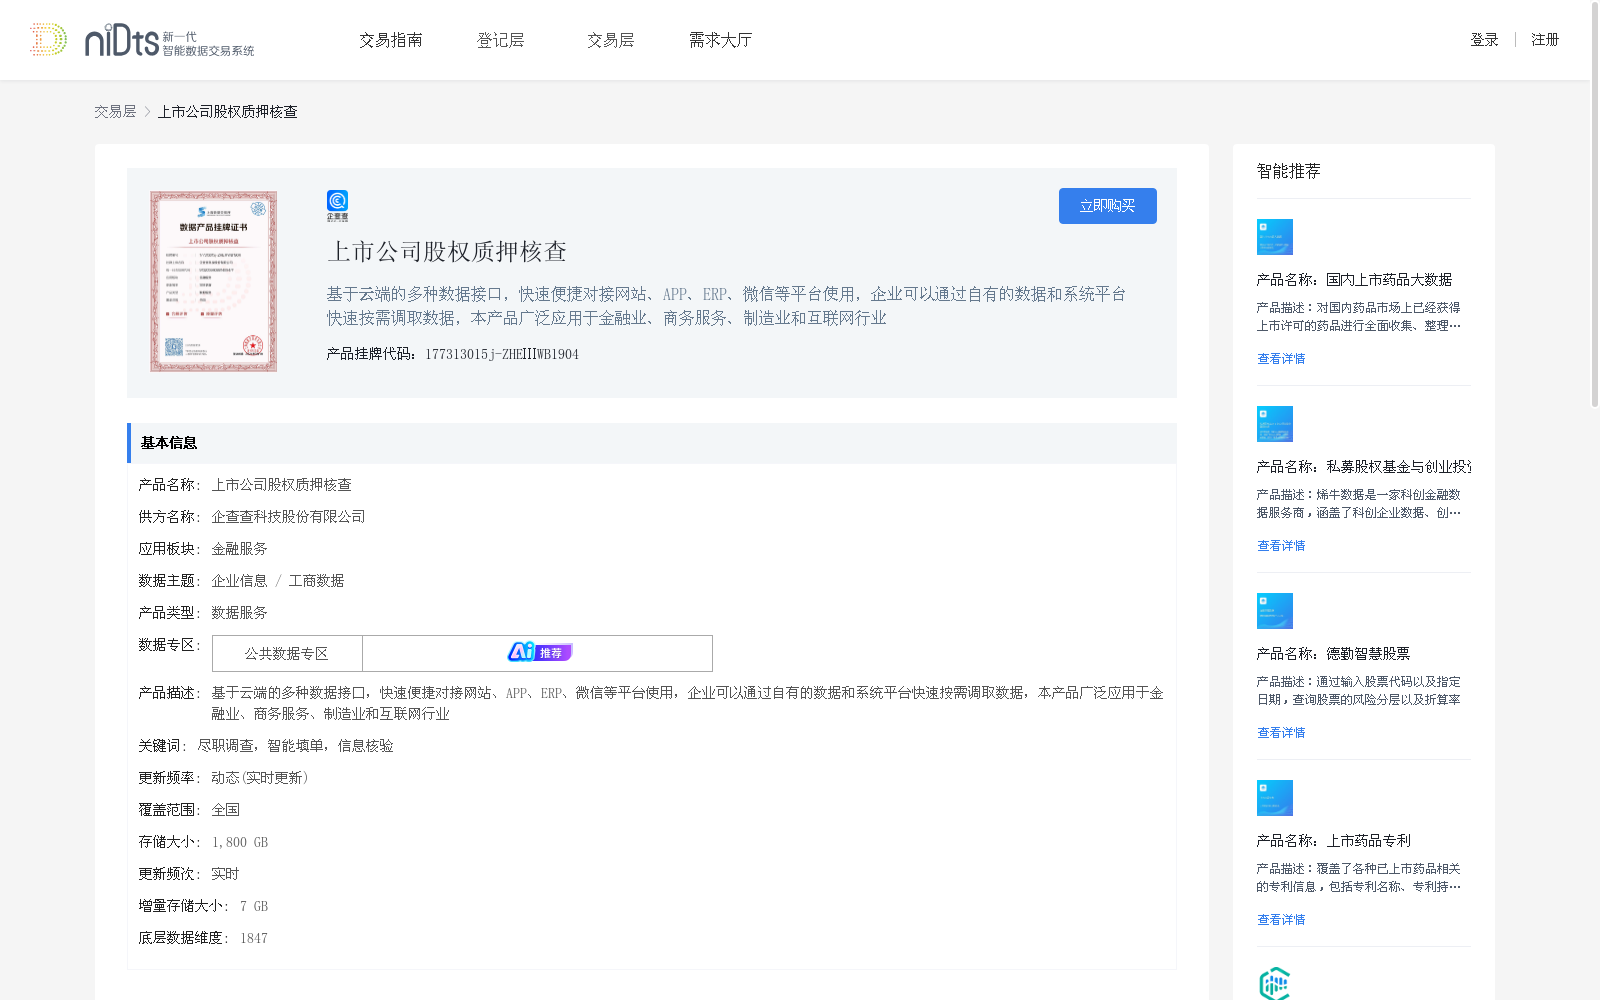The image size is (1600, 1000).
Task: Click the 国内上市药品大数据 product icon
Action: pyautogui.click(x=1275, y=237)
